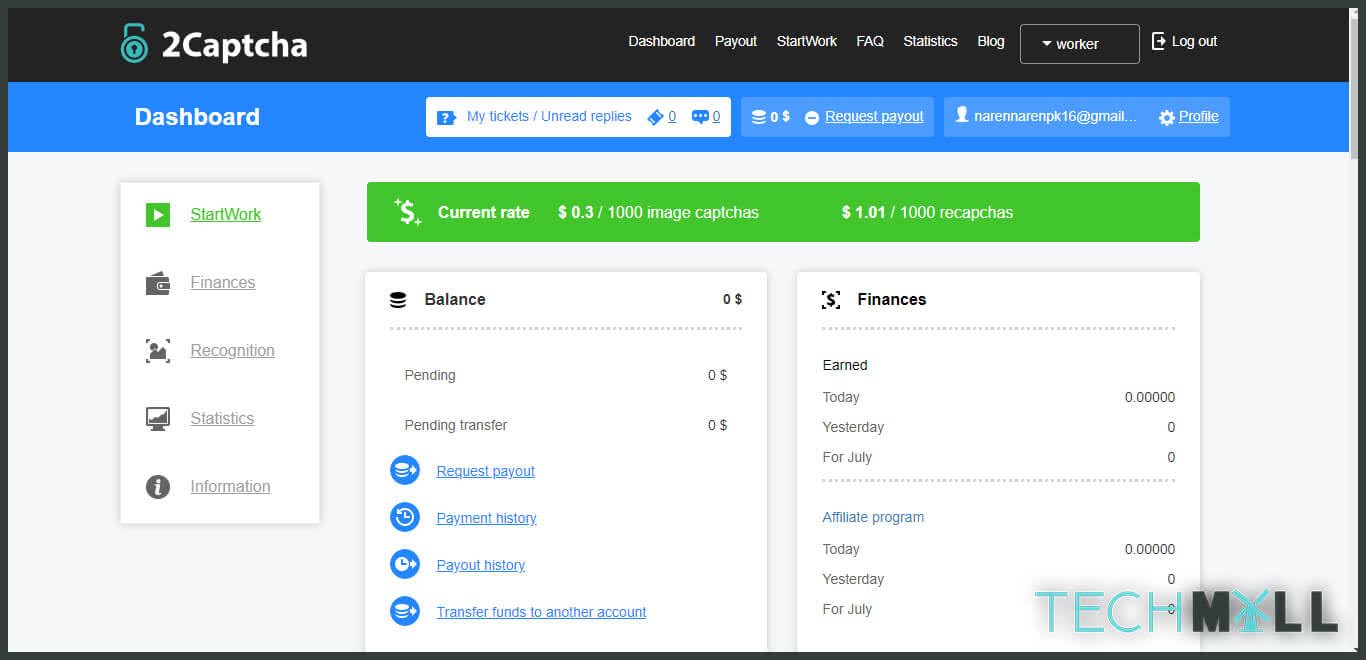Click the unread replies chat bubble icon
Image resolution: width=1366 pixels, height=660 pixels.
pyautogui.click(x=700, y=117)
